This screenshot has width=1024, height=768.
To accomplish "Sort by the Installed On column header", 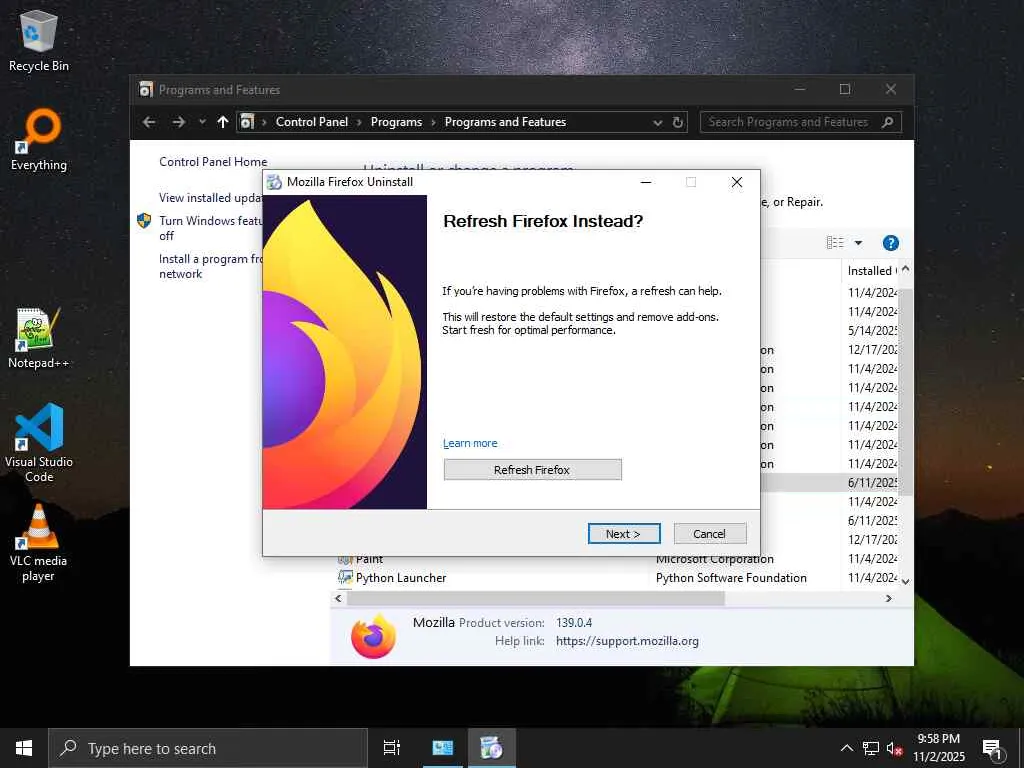I will click(872, 270).
